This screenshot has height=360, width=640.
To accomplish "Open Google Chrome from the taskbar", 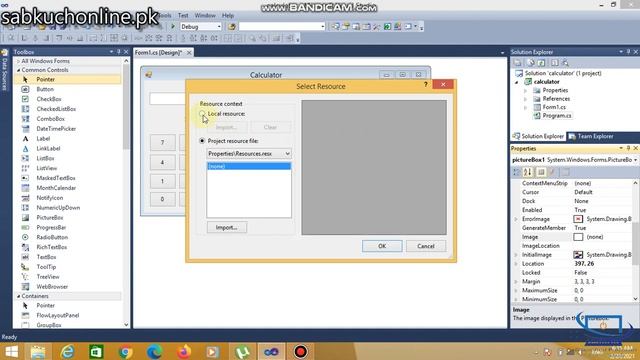I will point(125,351).
